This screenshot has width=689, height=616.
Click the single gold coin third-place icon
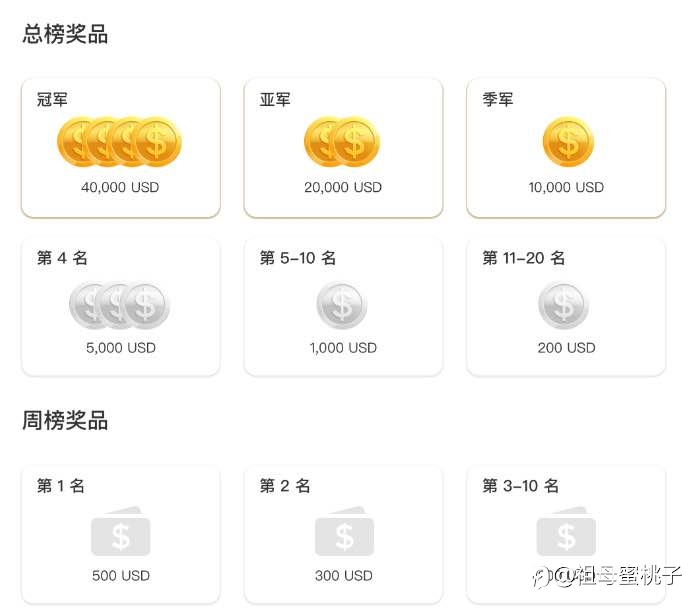click(568, 142)
